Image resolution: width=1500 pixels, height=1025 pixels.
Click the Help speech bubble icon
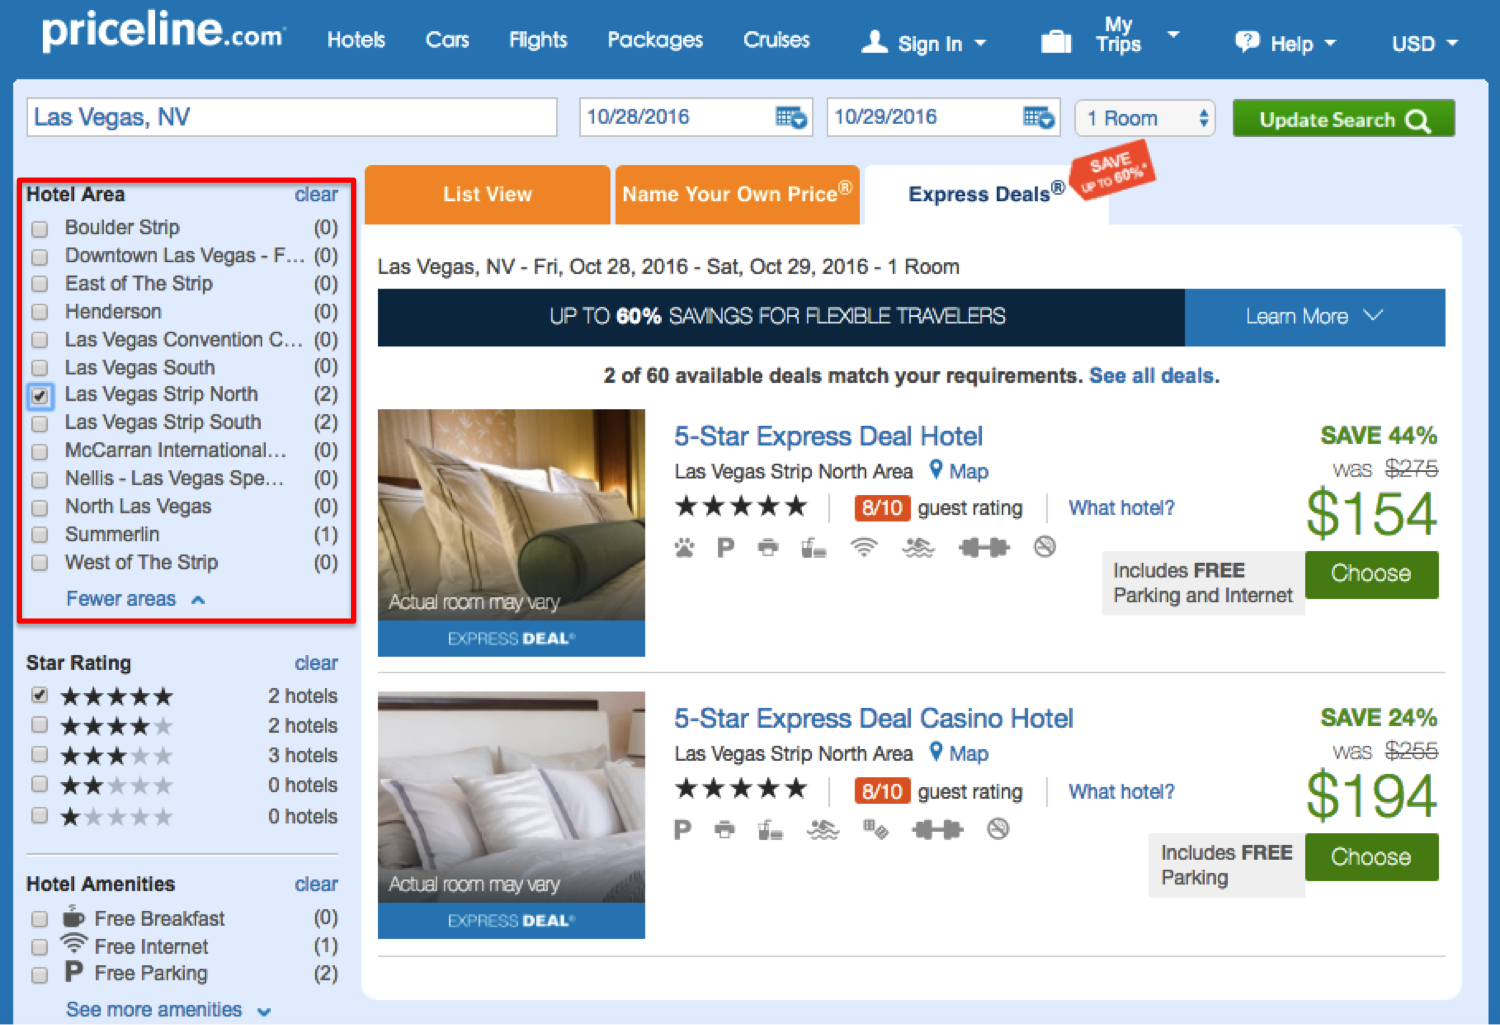pos(1247,42)
